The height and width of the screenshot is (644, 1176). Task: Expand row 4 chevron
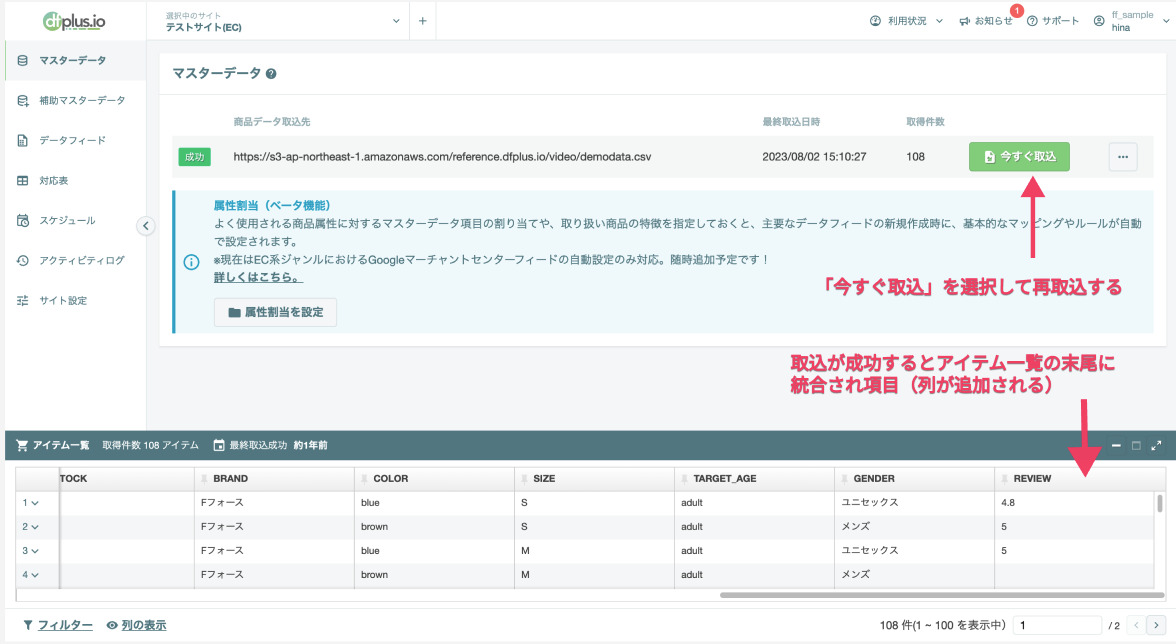click(35, 575)
